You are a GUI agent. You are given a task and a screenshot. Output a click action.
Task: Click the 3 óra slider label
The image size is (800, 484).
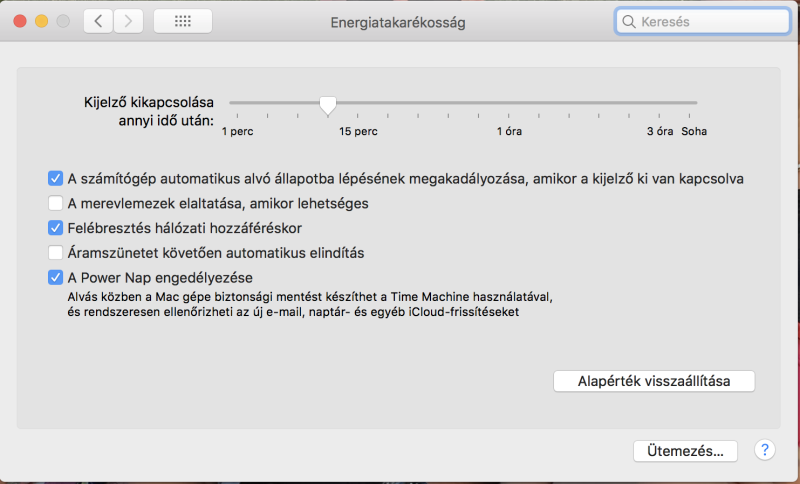660,131
